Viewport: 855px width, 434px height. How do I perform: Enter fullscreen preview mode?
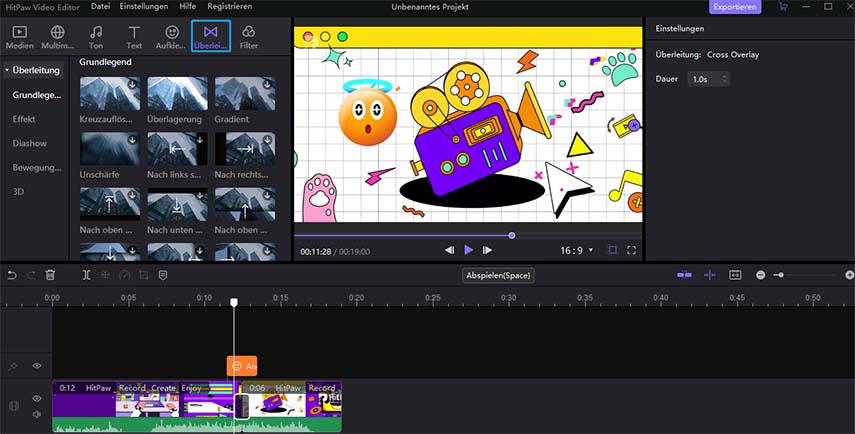(x=632, y=250)
